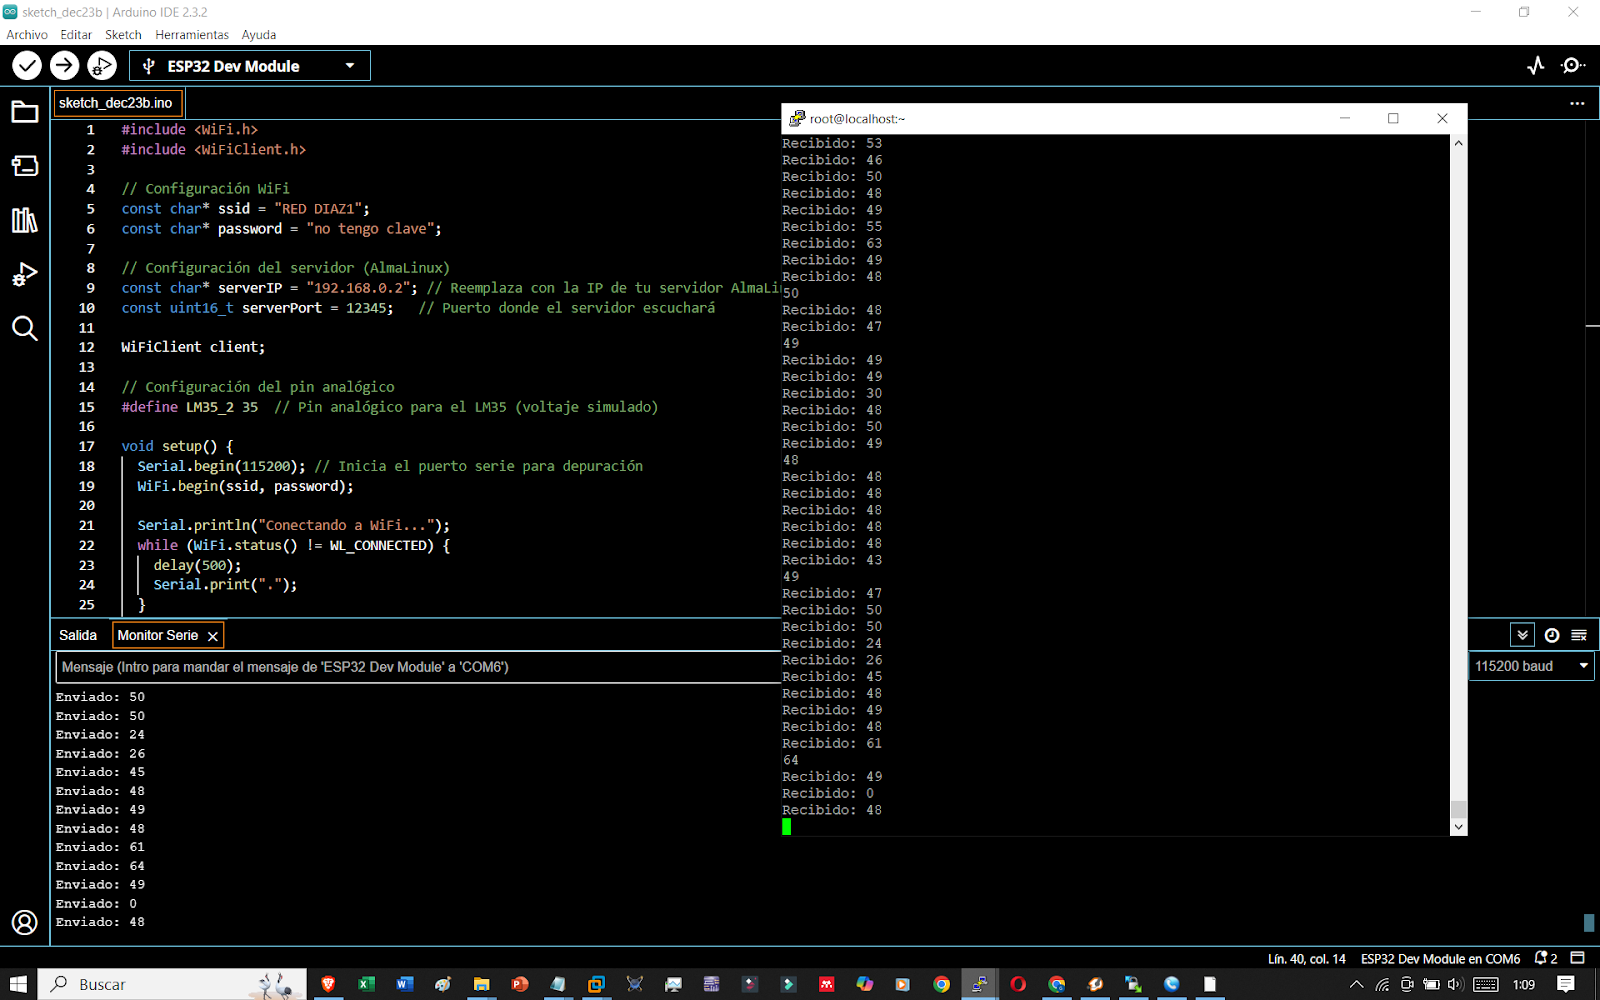Click the PuTTY taskbar icon
This screenshot has height=1000, width=1600.
979,984
